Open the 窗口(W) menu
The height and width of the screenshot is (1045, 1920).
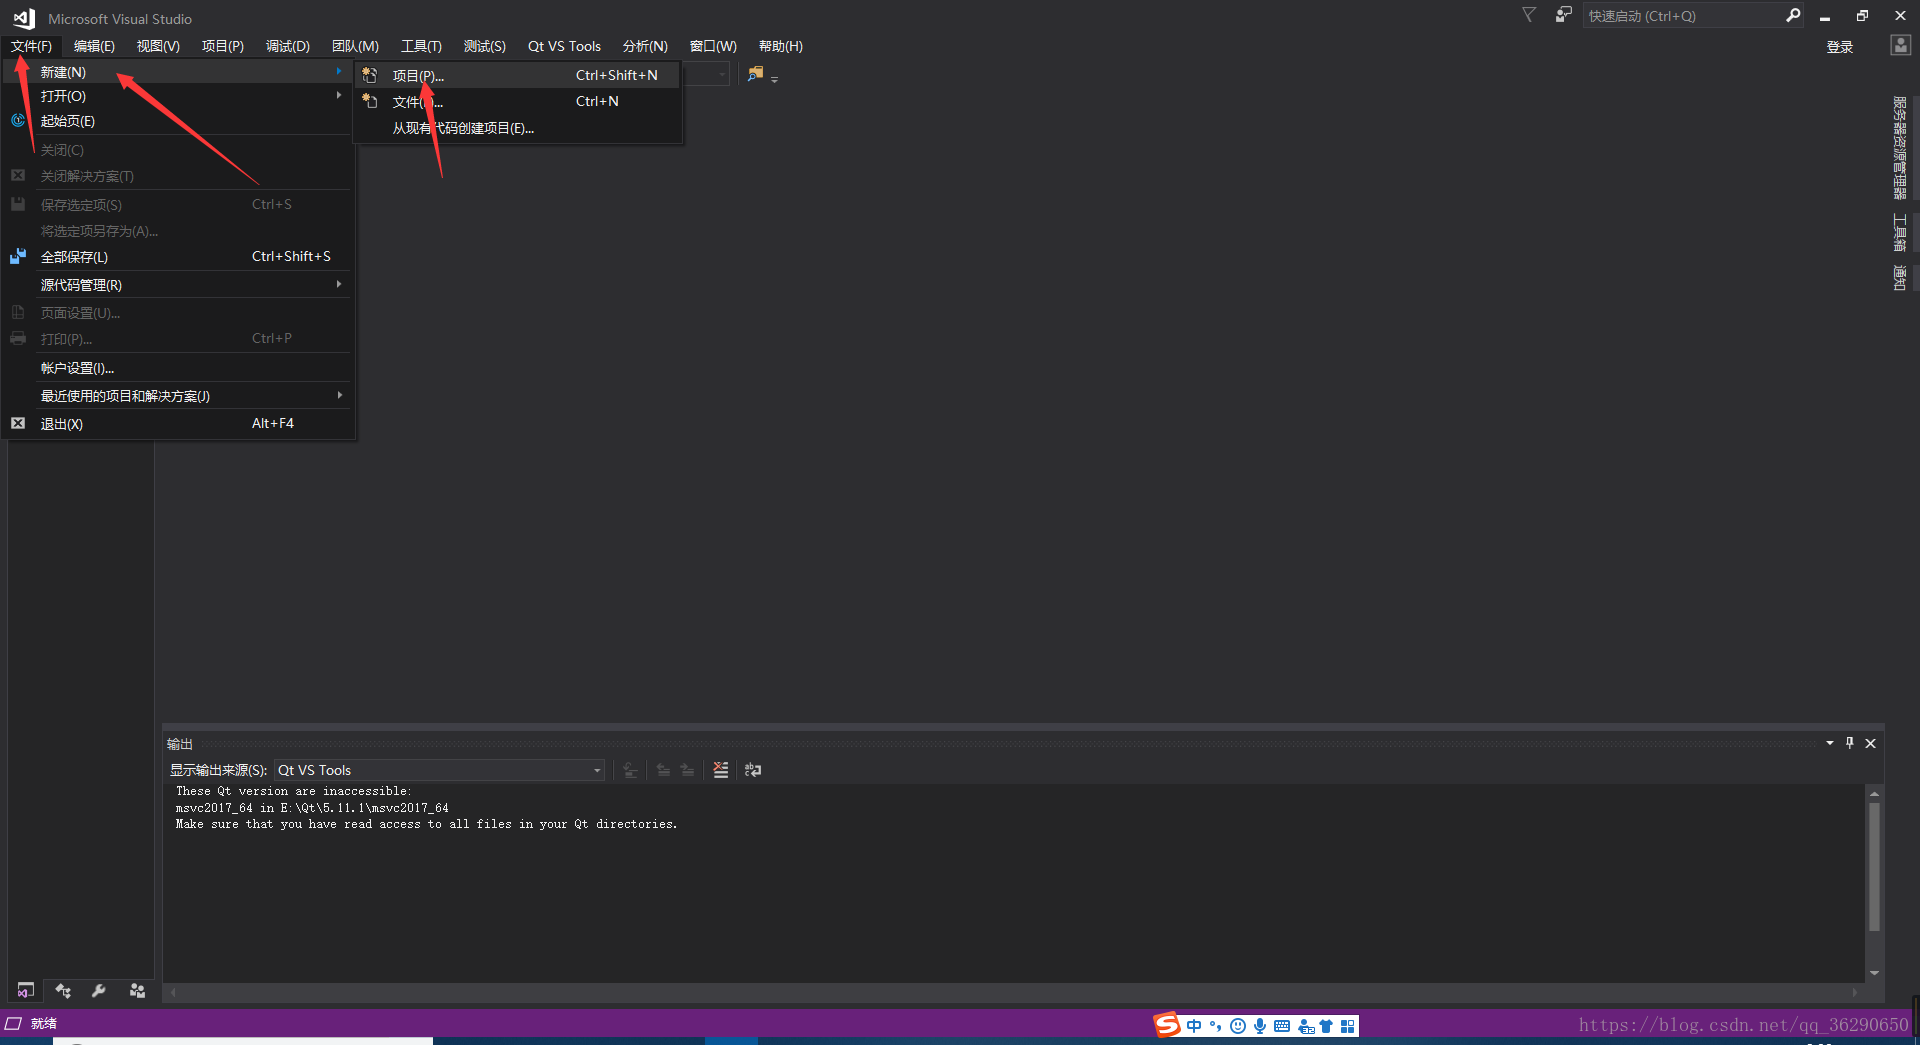click(x=713, y=46)
